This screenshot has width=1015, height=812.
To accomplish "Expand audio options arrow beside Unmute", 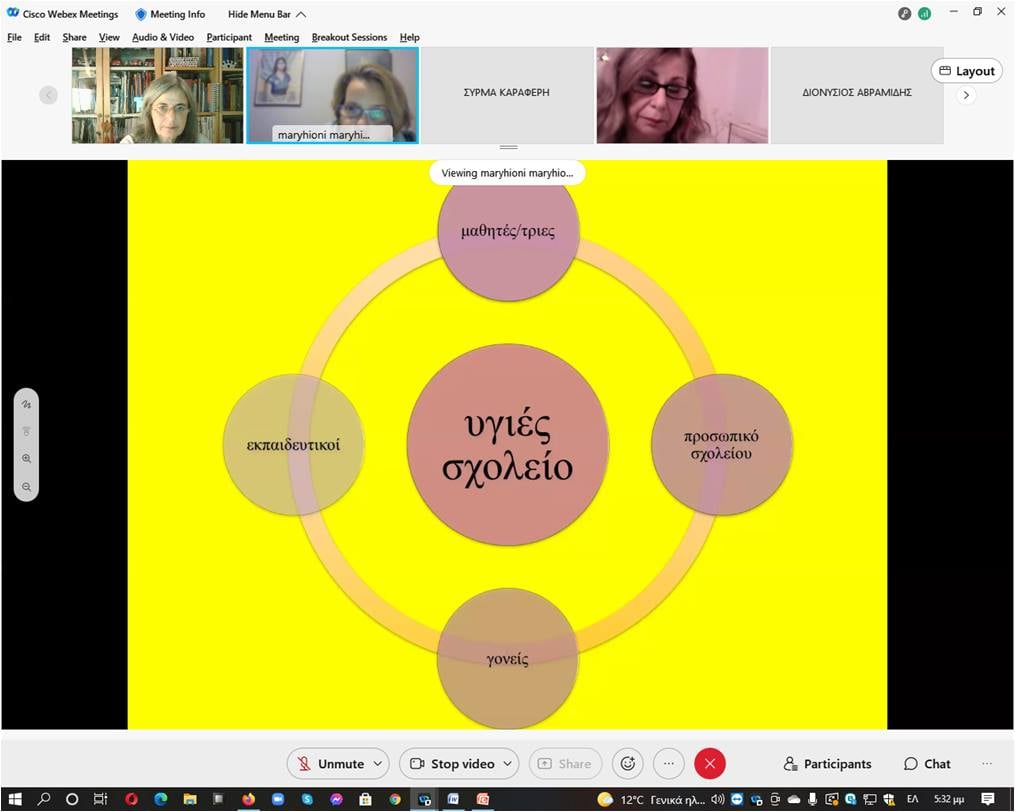I will [x=378, y=764].
